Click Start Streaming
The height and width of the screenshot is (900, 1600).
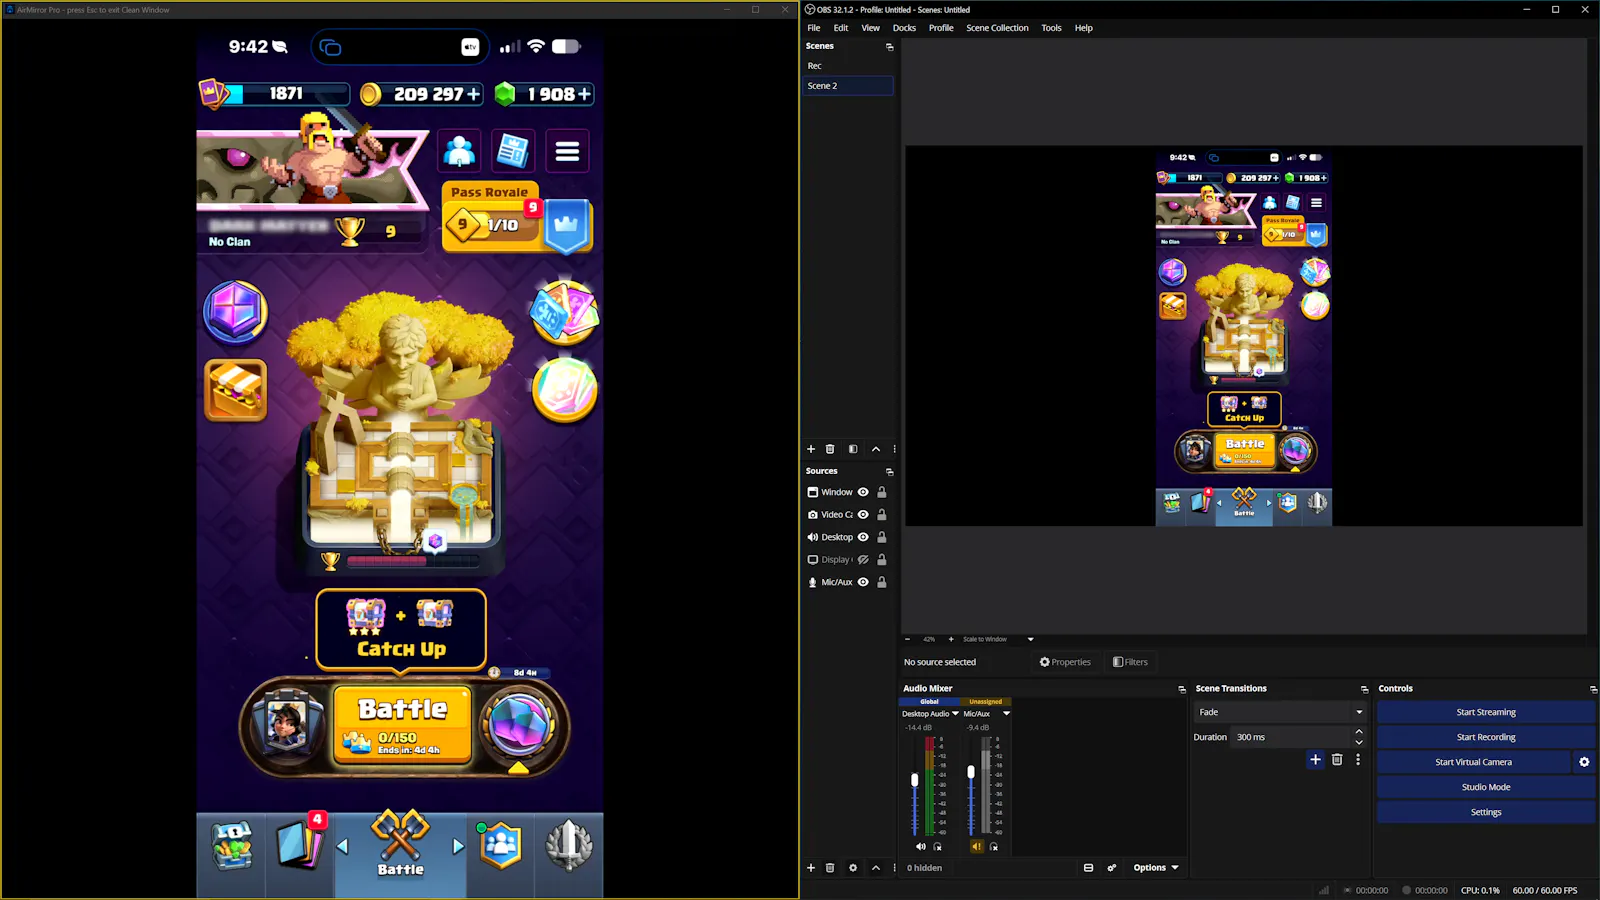point(1486,712)
